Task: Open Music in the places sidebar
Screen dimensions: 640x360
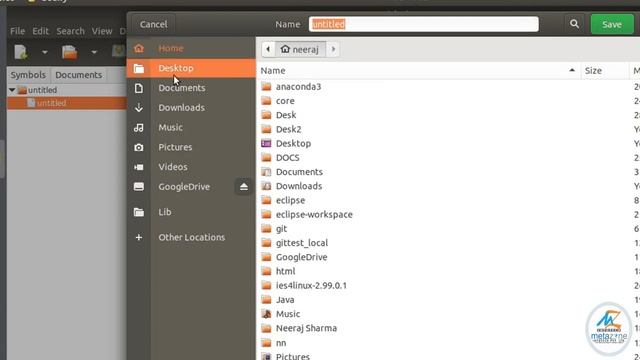Action: click(191, 127)
